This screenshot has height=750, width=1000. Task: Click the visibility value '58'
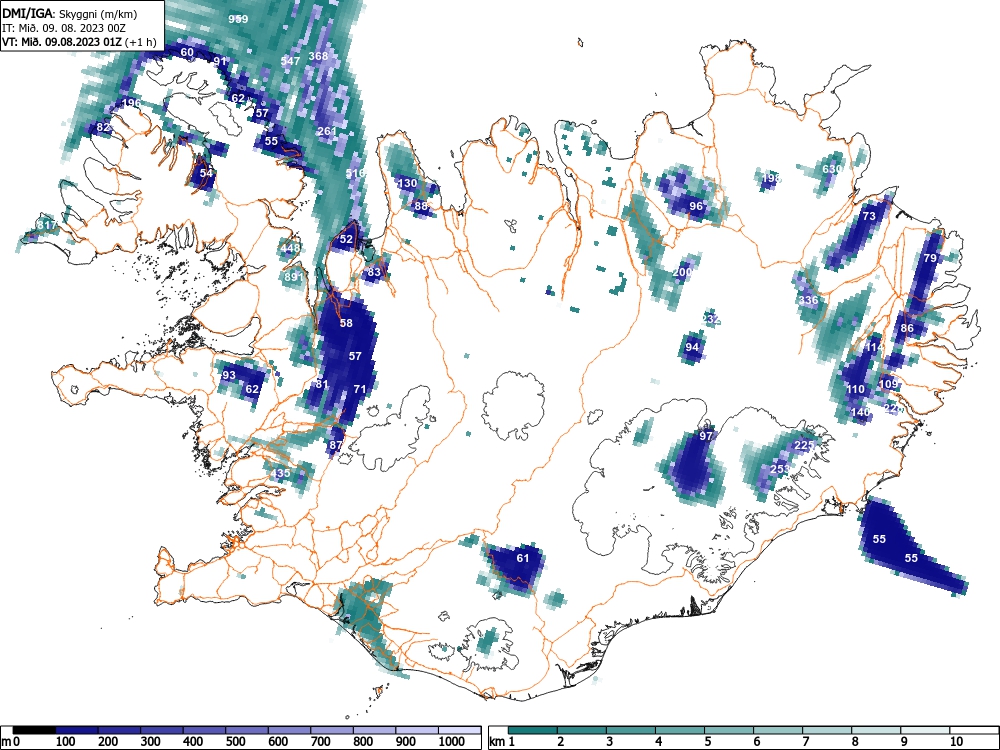click(346, 323)
